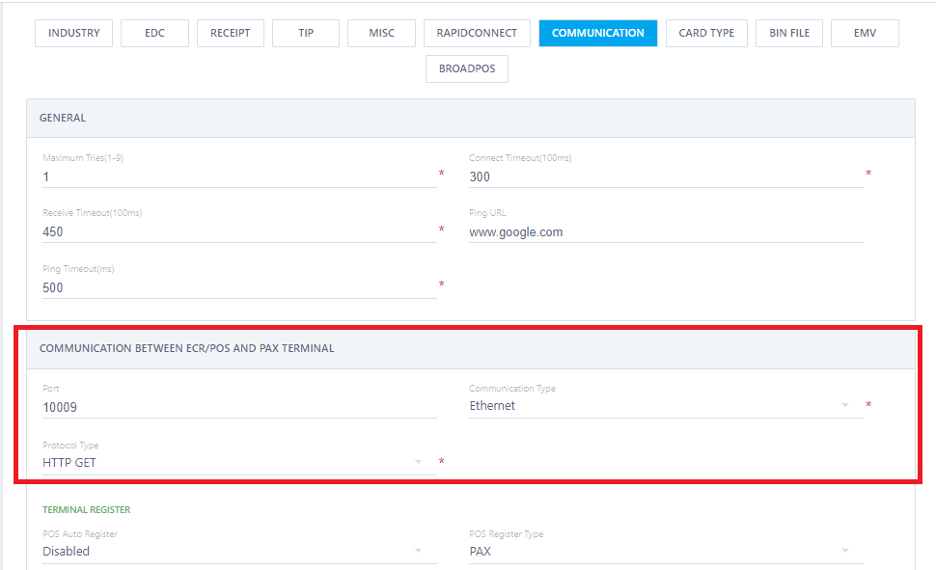The height and width of the screenshot is (570, 936).
Task: Select the COMMUNICATION tab
Action: (x=598, y=33)
